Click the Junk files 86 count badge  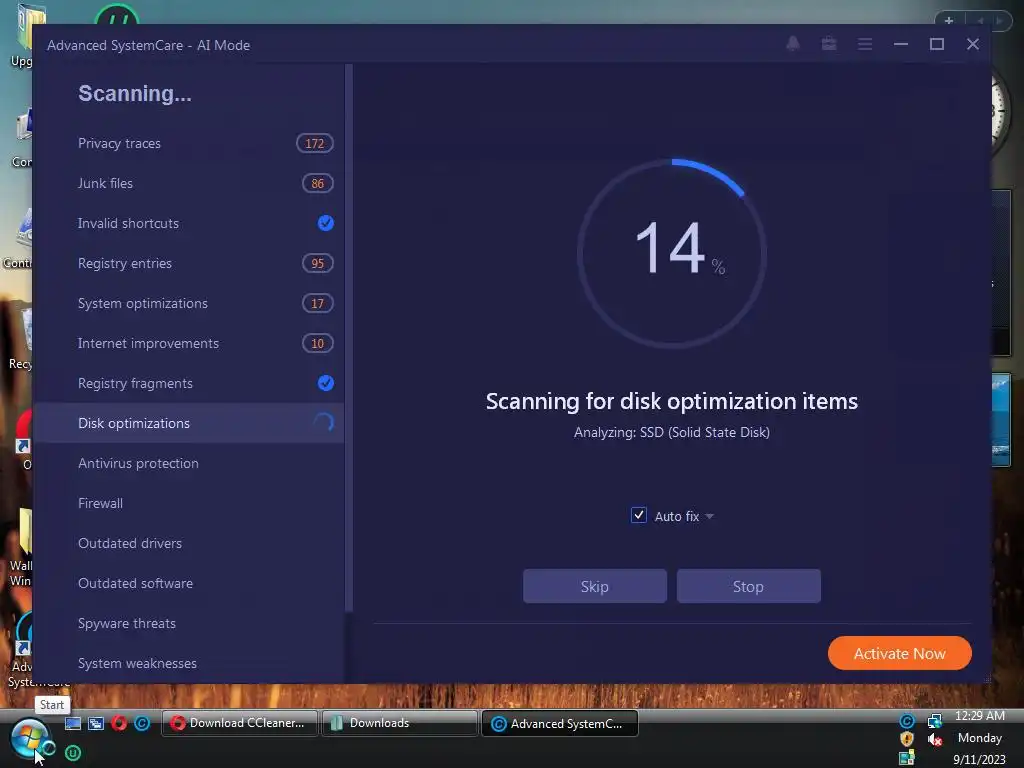[317, 184]
